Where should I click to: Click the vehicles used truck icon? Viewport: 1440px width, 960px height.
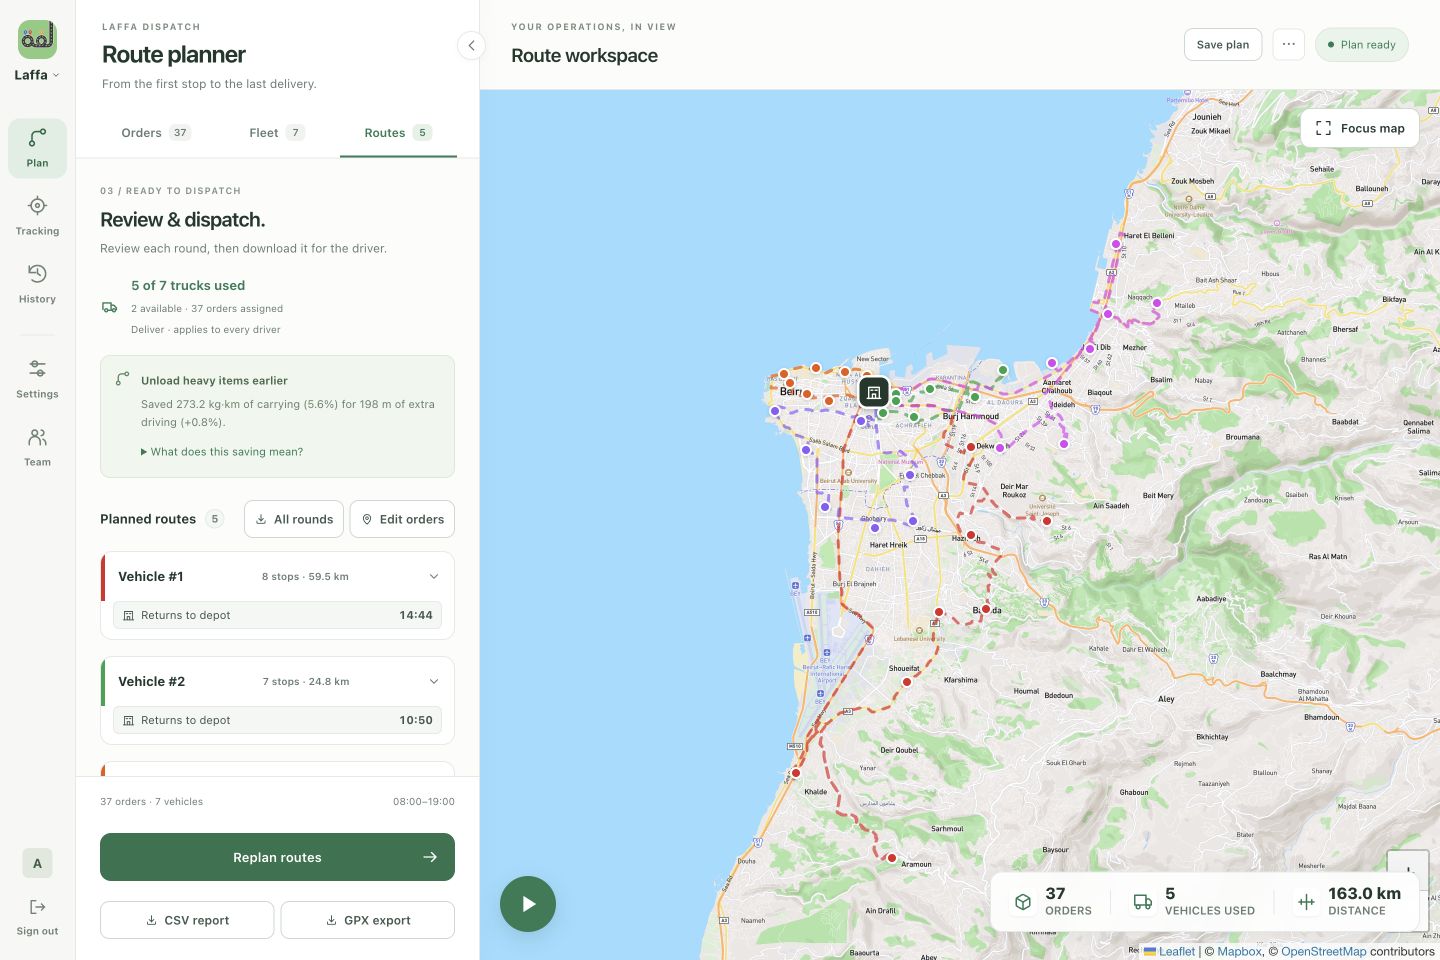(x=1142, y=902)
